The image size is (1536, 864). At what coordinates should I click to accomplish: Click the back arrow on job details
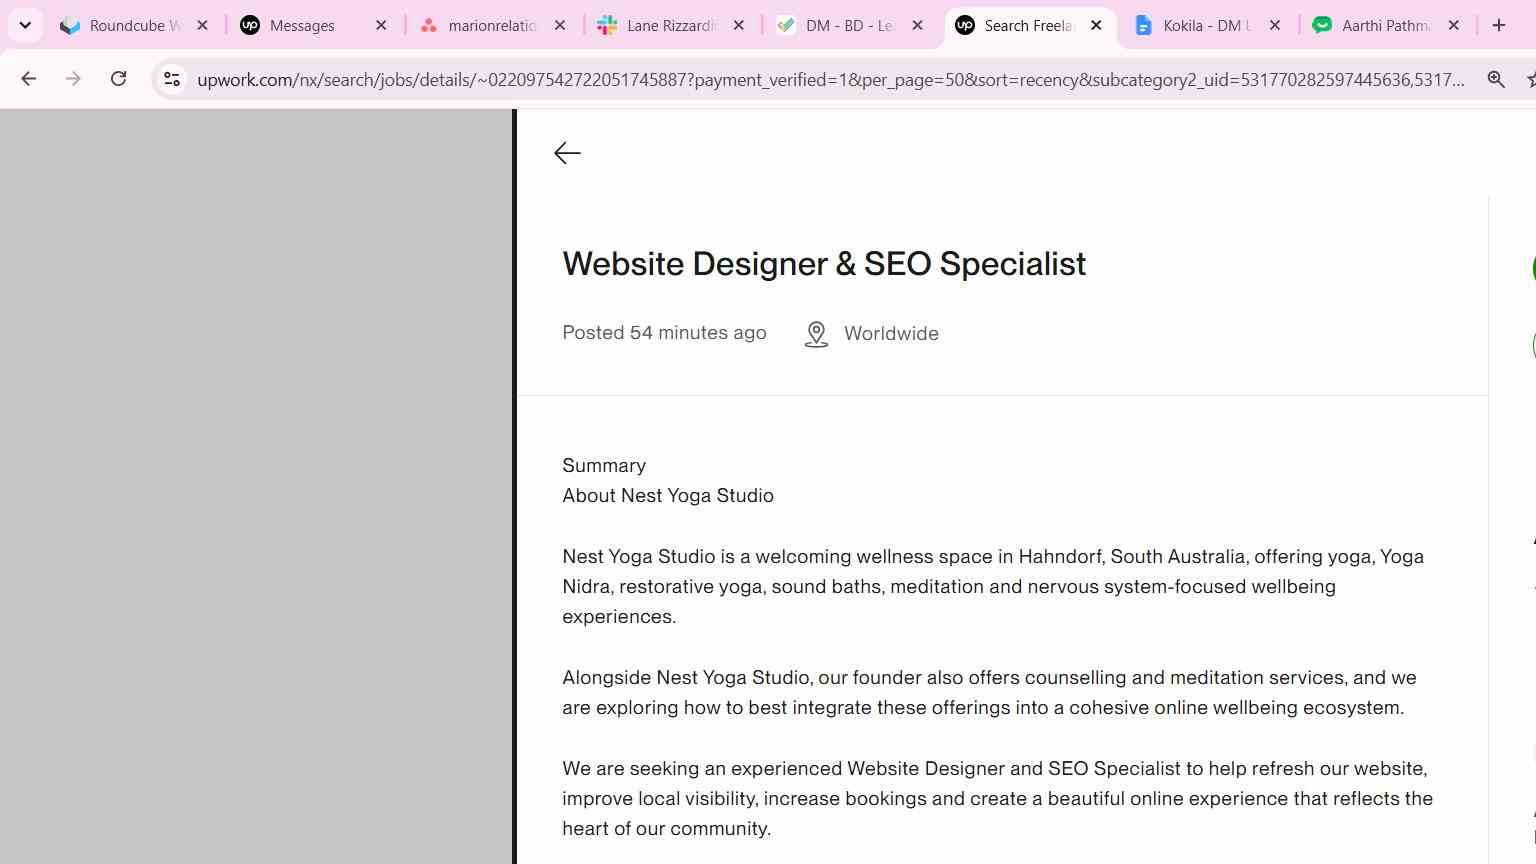click(567, 153)
